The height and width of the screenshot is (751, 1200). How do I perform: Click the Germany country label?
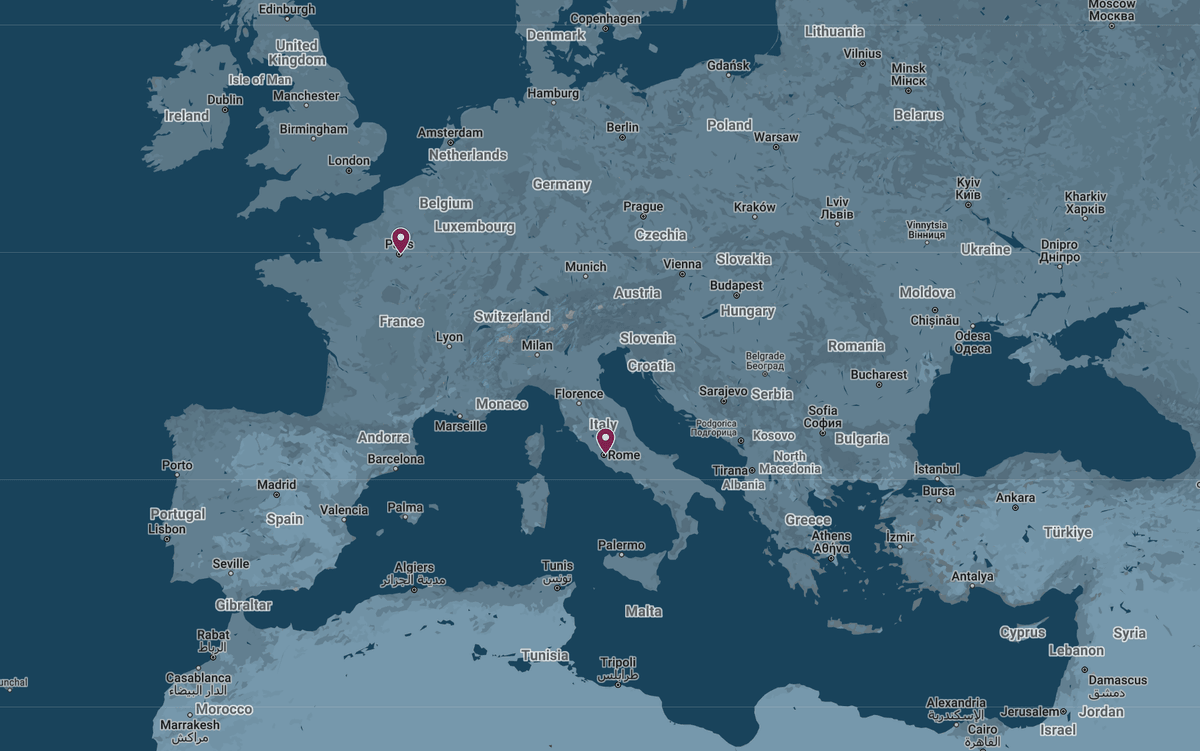click(561, 185)
